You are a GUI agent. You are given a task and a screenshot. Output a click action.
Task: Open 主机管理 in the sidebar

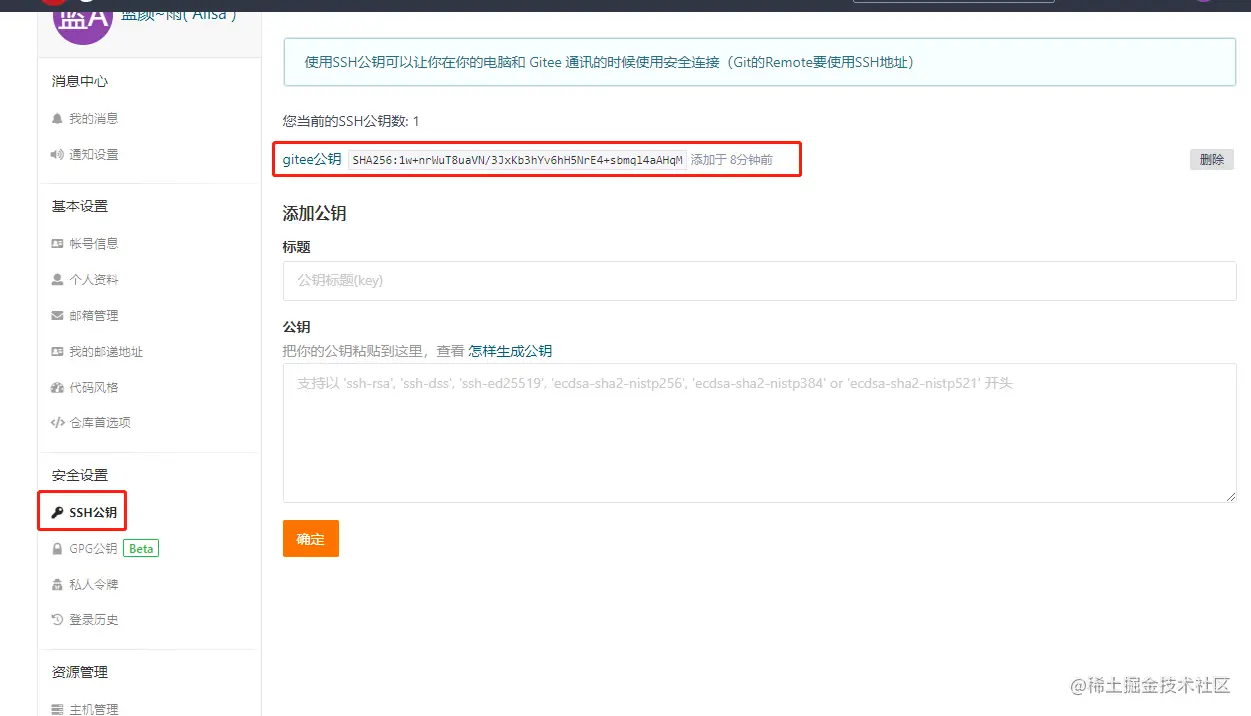tap(93, 709)
